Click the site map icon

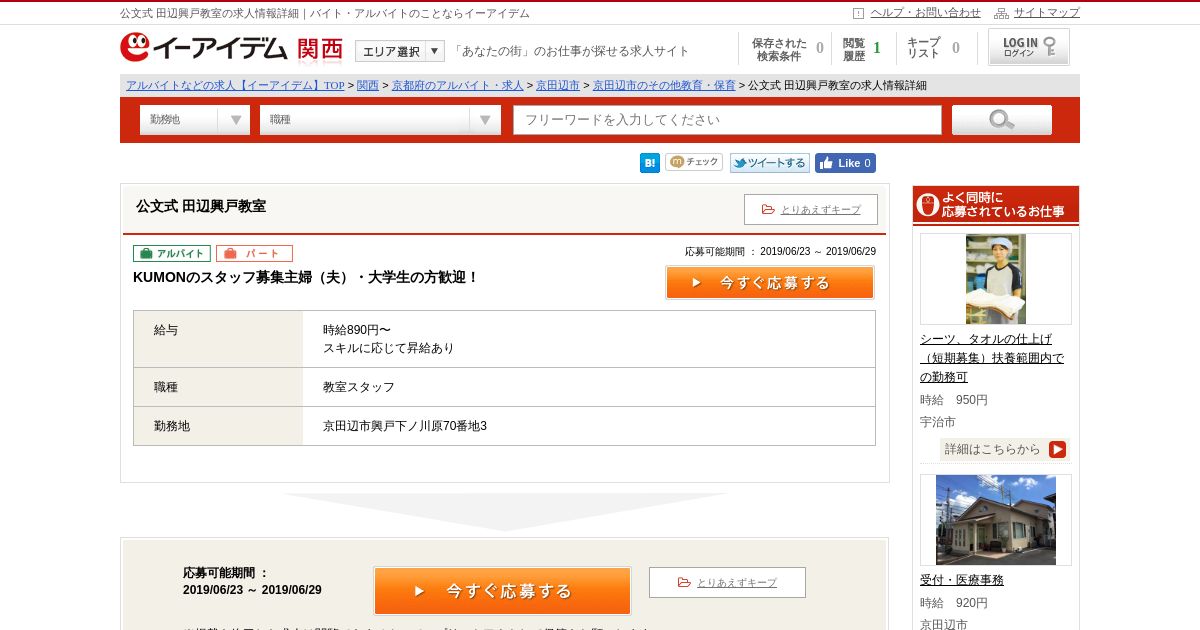pos(1001,13)
